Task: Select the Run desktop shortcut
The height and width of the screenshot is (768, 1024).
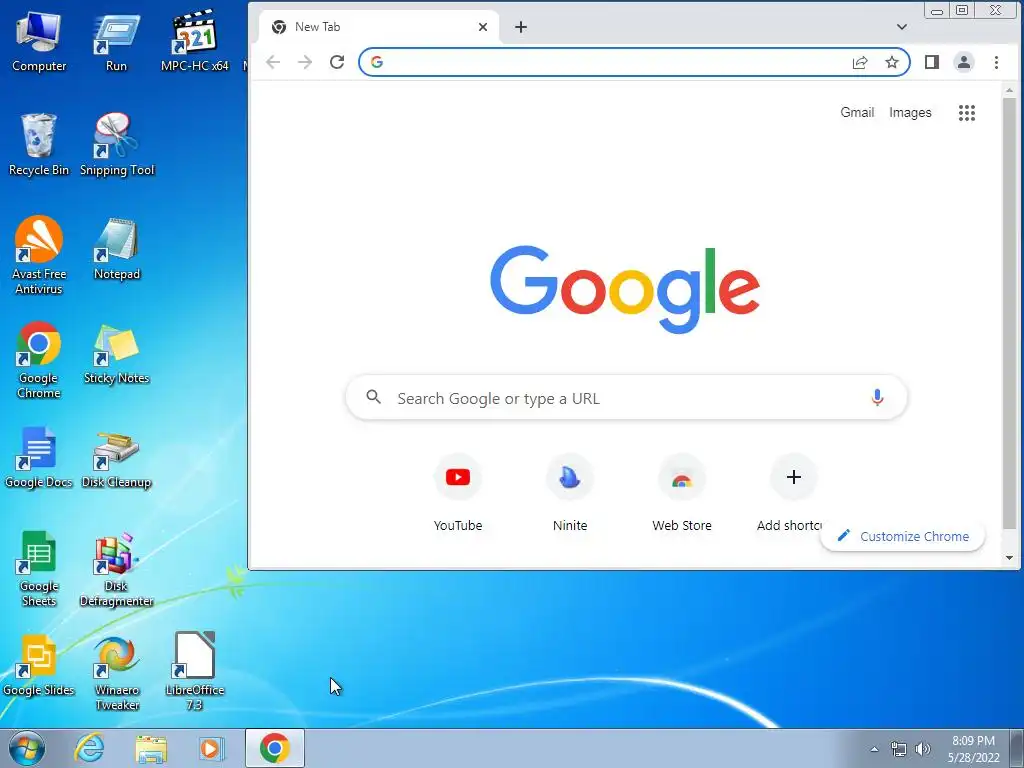Action: coord(116,42)
